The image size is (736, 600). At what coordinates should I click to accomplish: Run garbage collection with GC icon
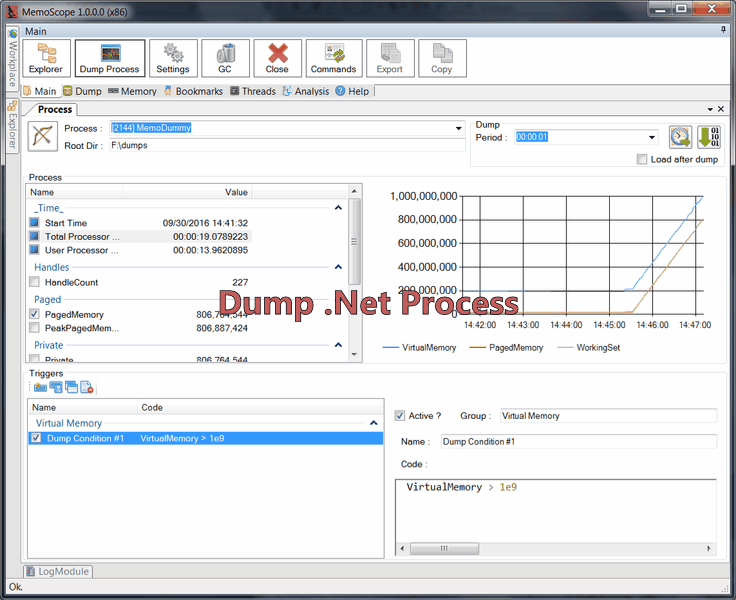pos(225,59)
